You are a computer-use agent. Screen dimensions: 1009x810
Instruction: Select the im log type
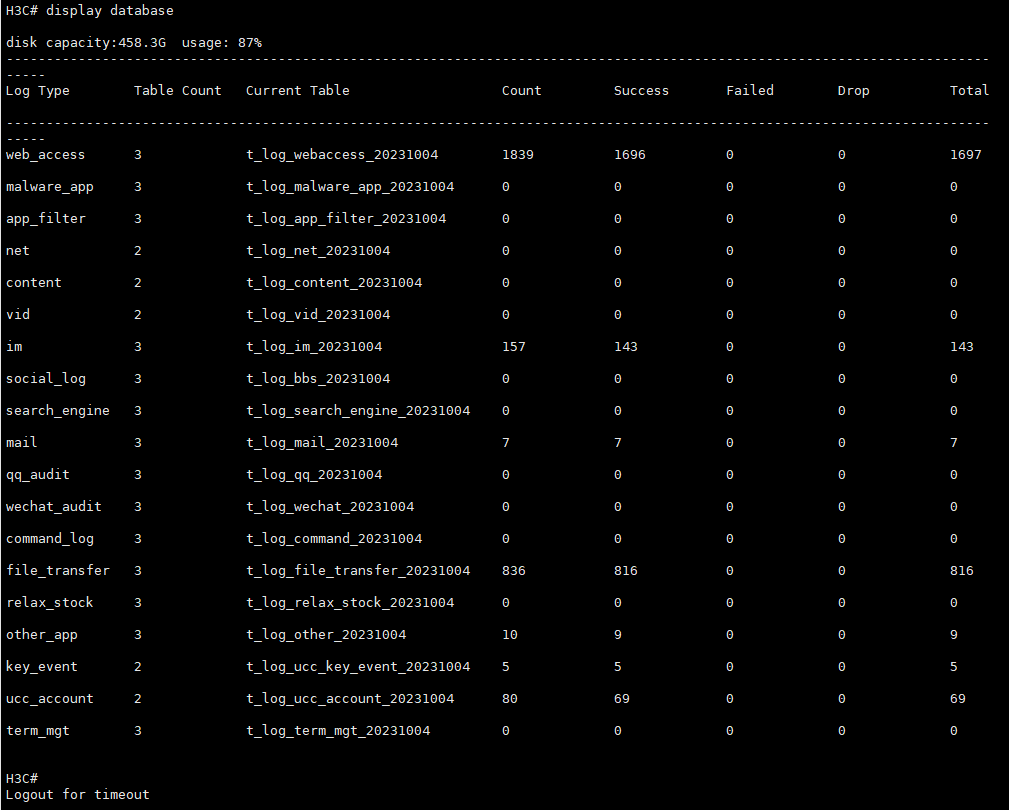tap(14, 347)
